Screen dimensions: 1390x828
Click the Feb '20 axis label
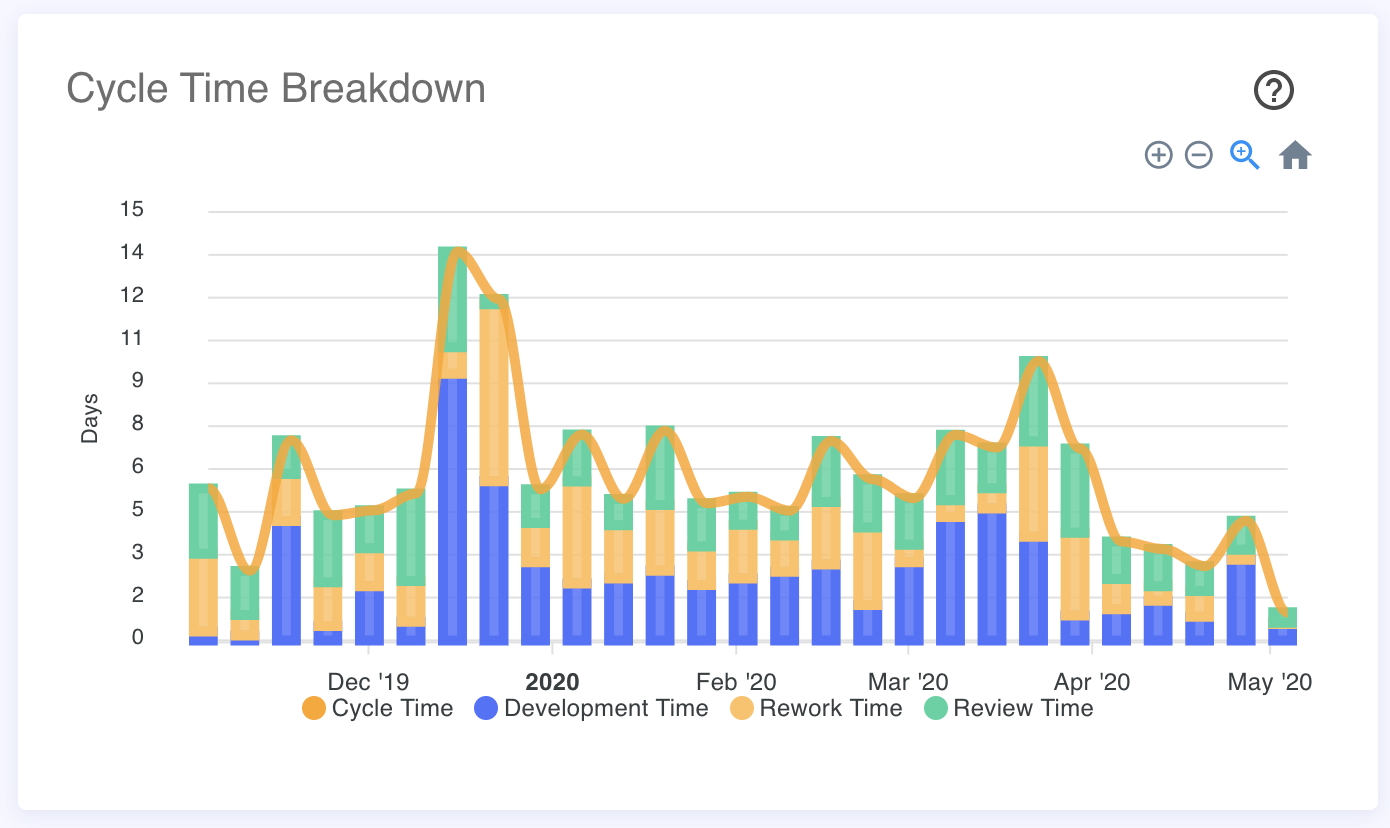[736, 683]
